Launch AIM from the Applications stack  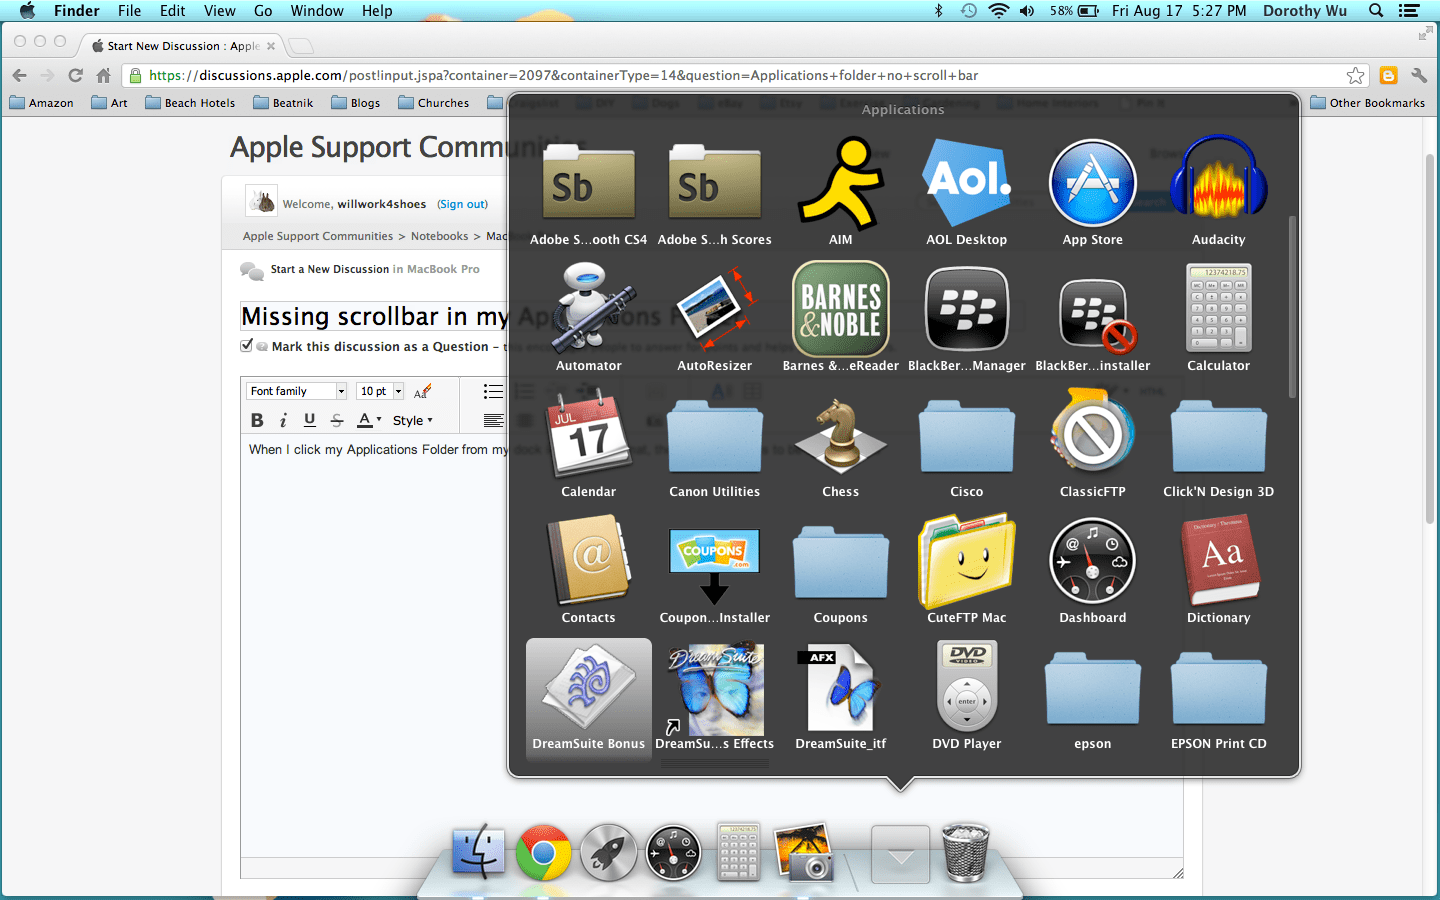[840, 183]
